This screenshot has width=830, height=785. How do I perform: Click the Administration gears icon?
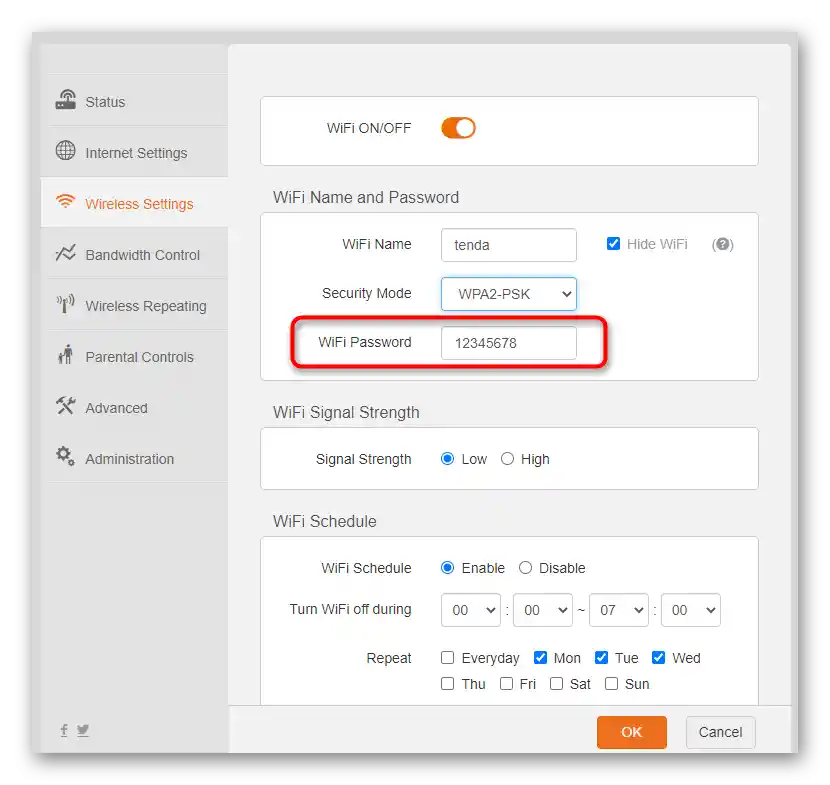pos(66,456)
